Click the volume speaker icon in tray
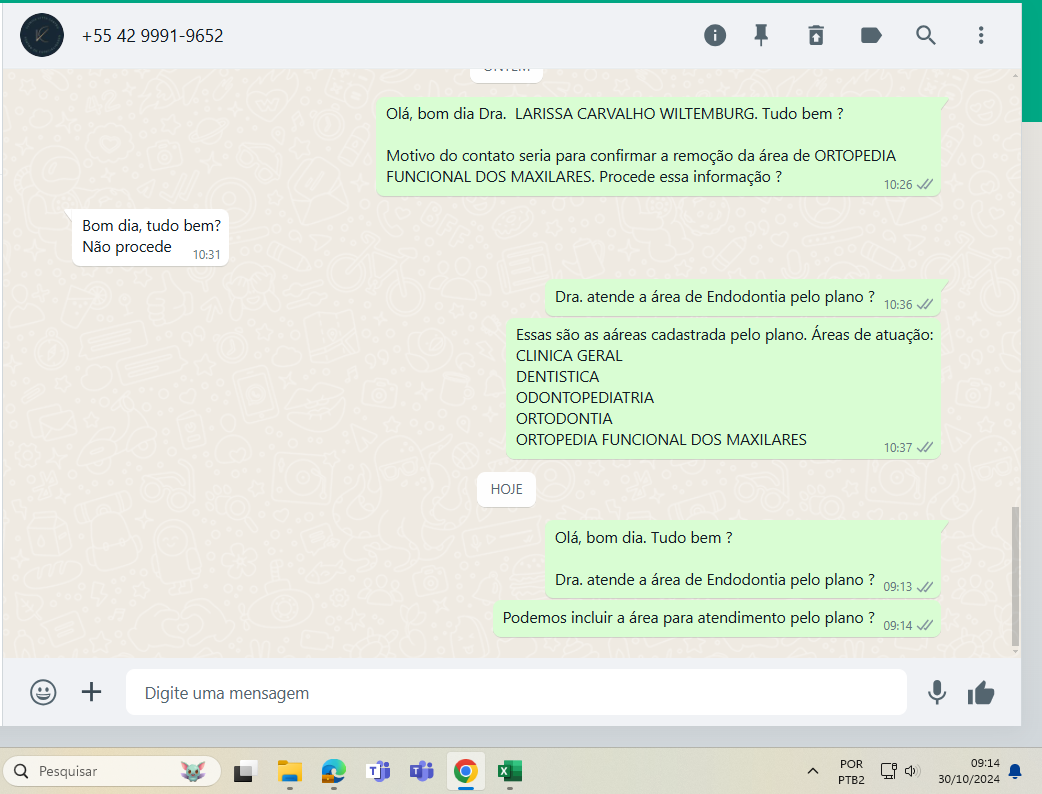 tap(912, 771)
